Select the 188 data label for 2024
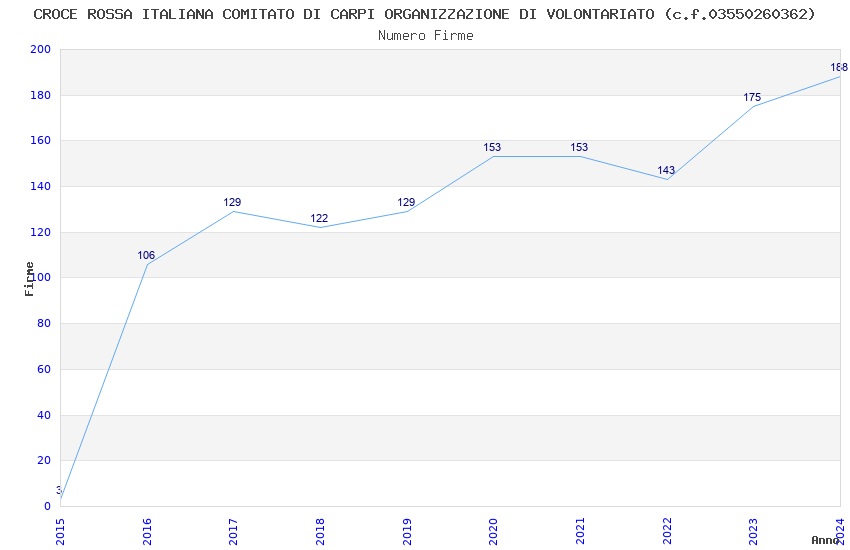Viewport: 850px width, 550px height. 839,67
